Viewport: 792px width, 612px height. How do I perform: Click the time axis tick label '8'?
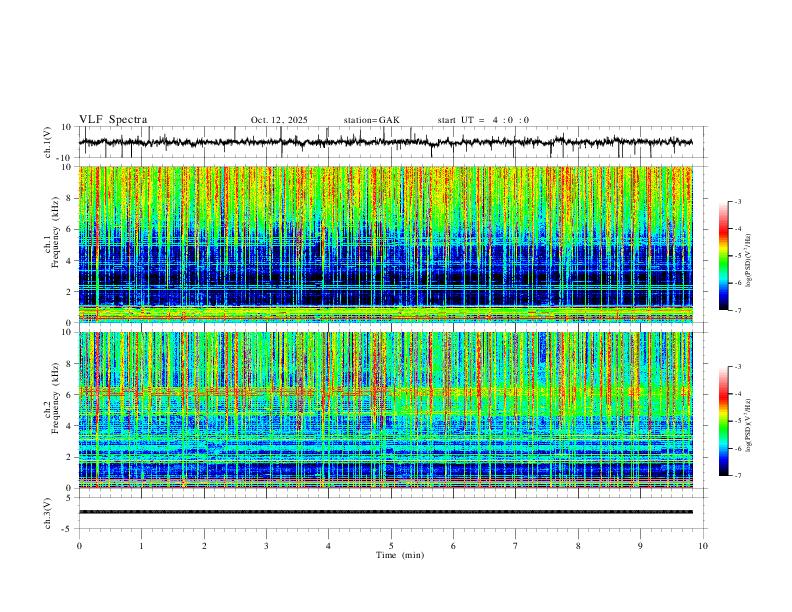pos(578,546)
